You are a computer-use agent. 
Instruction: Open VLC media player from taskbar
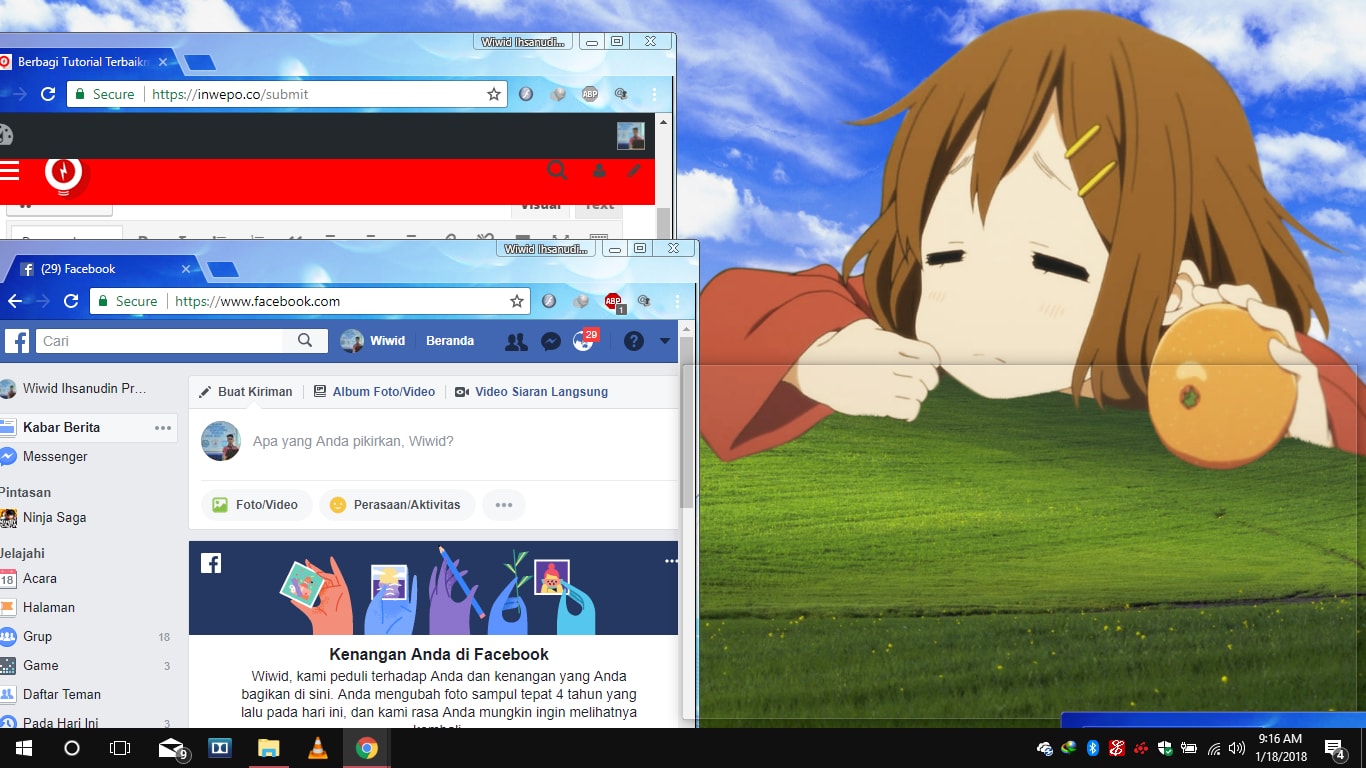point(317,748)
